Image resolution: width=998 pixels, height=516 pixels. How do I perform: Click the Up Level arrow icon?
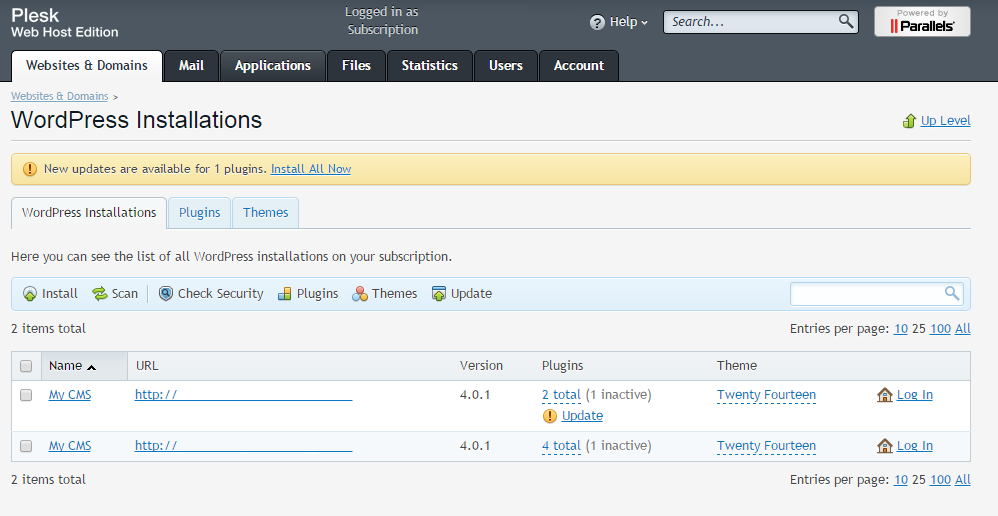pyautogui.click(x=910, y=121)
